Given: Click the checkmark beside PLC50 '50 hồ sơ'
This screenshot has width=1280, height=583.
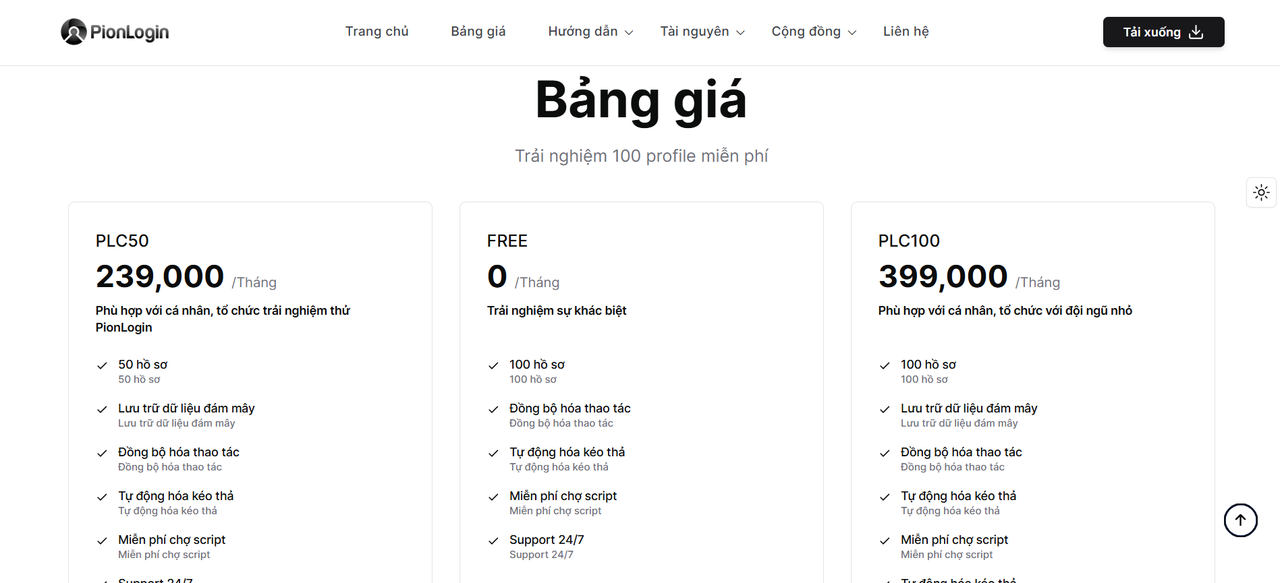Looking at the screenshot, I should click(x=102, y=366).
